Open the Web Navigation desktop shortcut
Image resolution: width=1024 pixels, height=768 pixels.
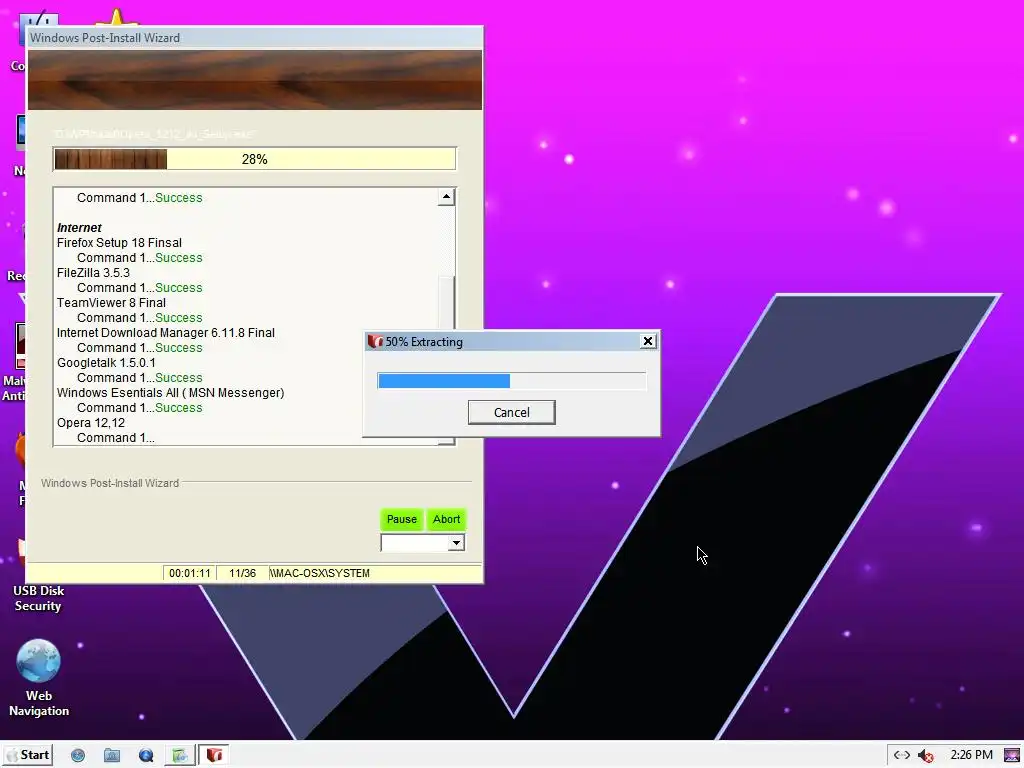(x=39, y=678)
